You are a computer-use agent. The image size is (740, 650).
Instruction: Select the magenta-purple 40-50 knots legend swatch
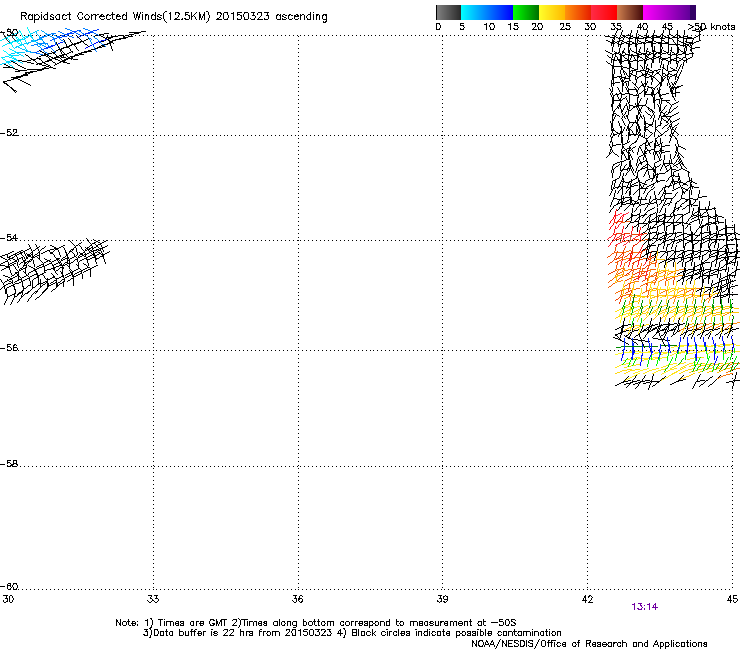click(x=669, y=12)
